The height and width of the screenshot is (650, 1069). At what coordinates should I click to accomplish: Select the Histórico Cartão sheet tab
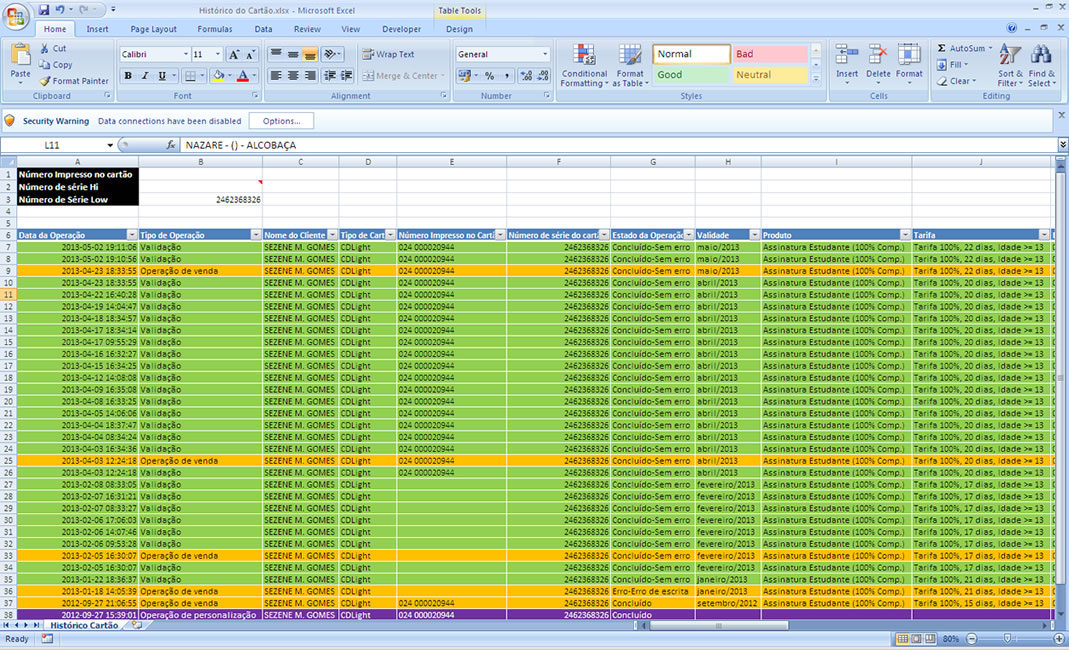pyautogui.click(x=83, y=625)
